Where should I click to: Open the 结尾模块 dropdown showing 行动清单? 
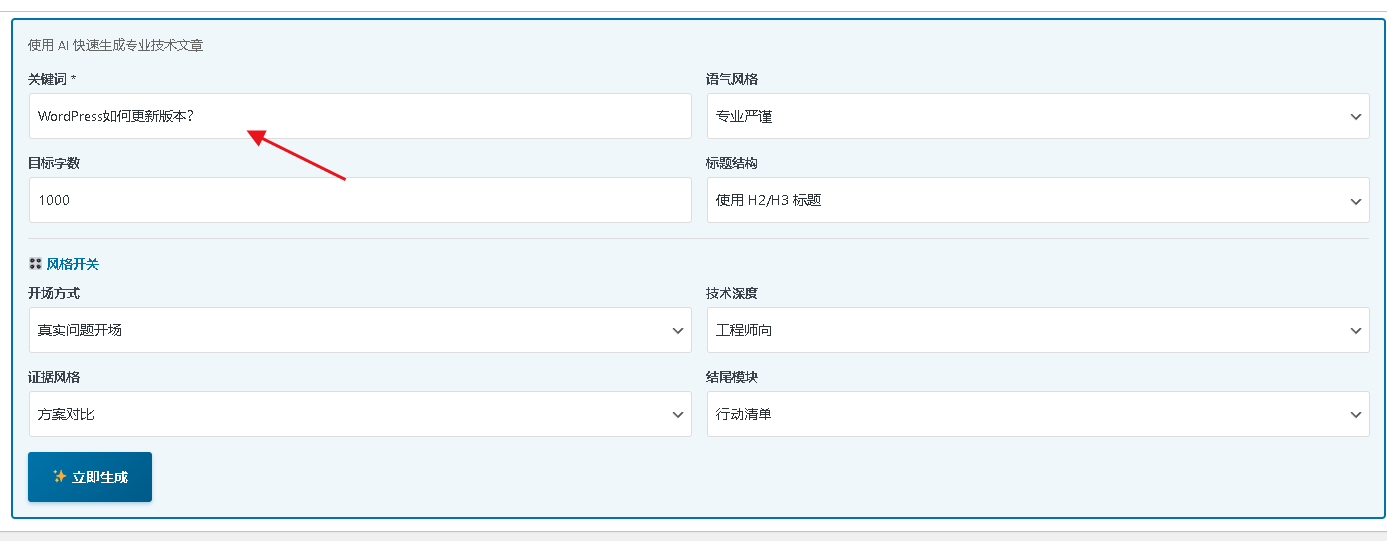(x=1038, y=414)
